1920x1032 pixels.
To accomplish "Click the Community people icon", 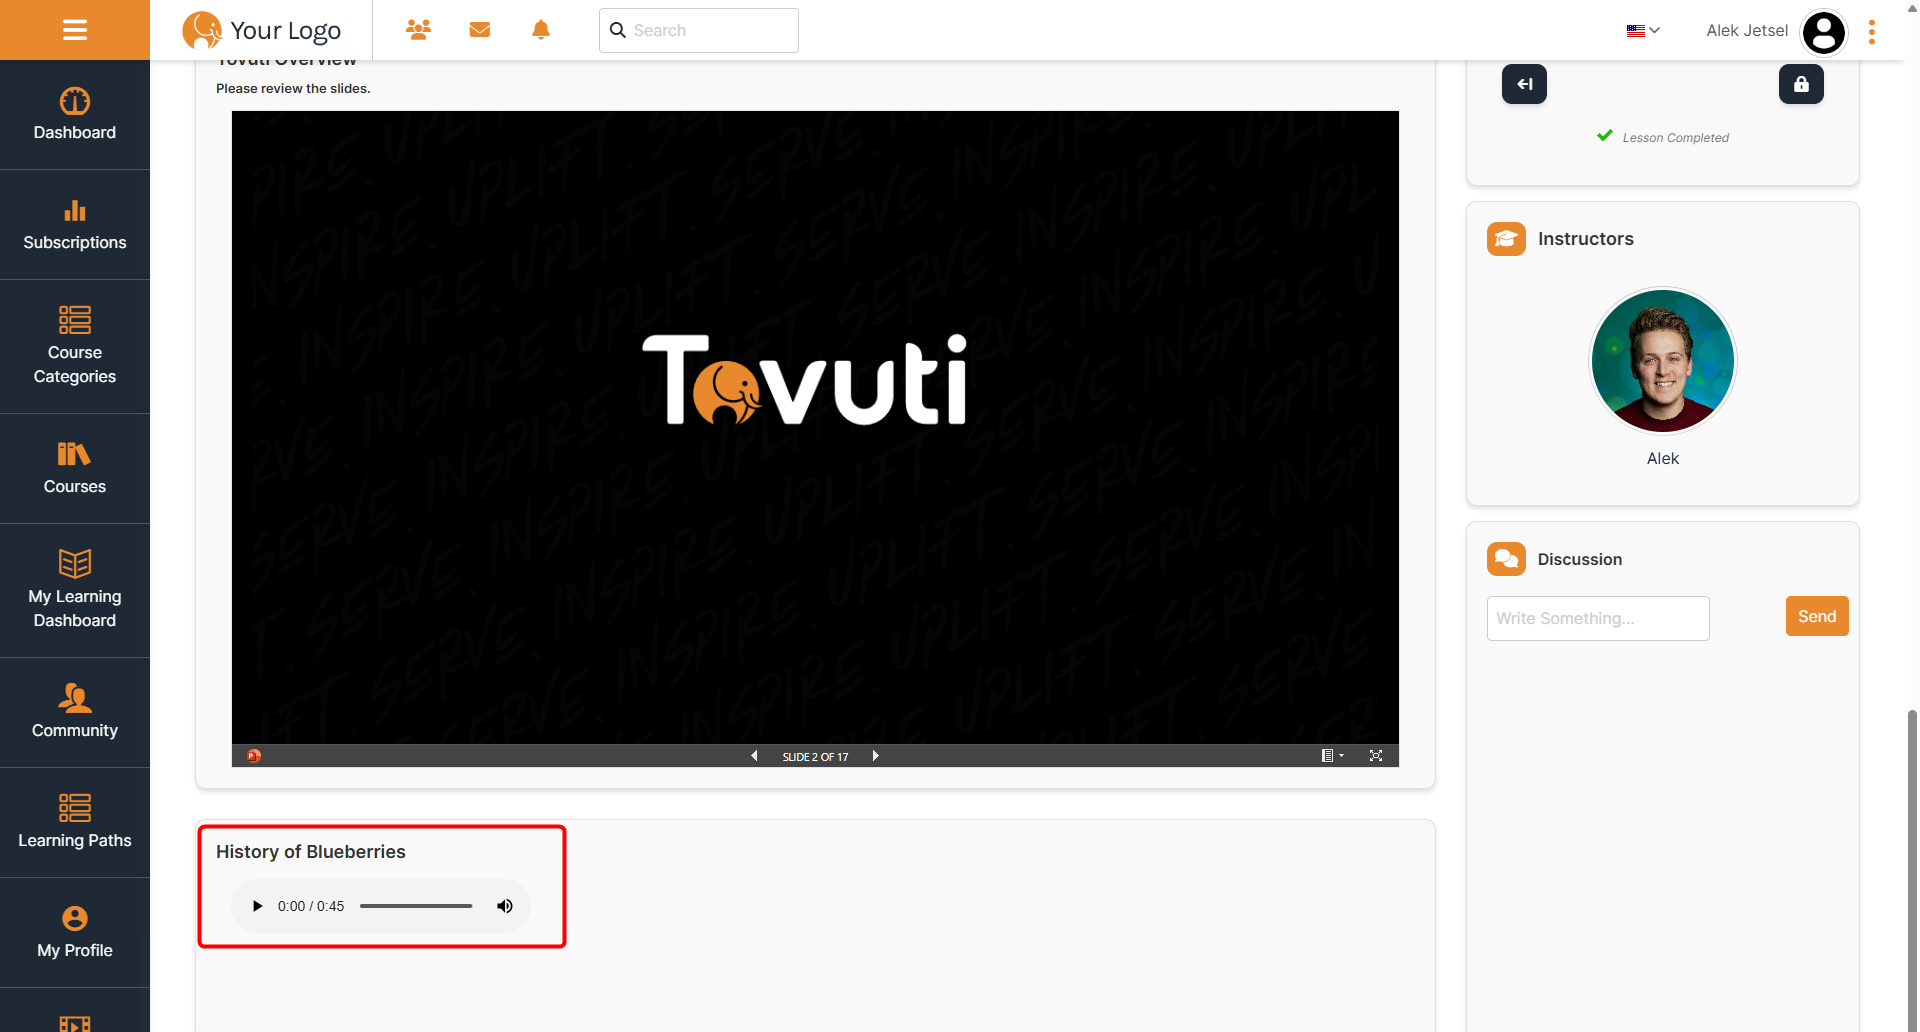I will click(x=75, y=698).
